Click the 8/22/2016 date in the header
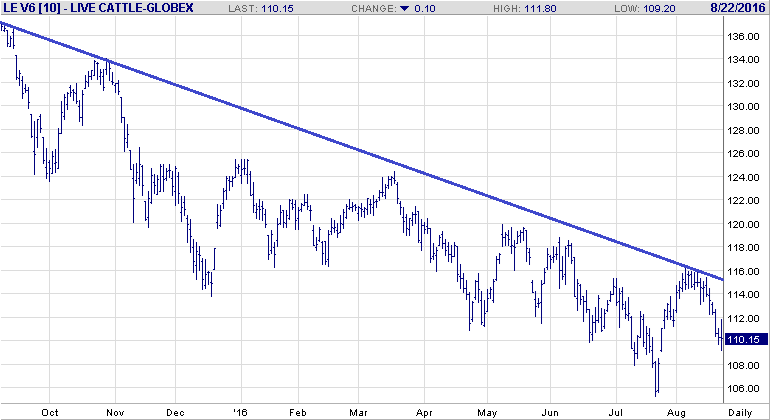This screenshot has height=420, width=770. 737,8
